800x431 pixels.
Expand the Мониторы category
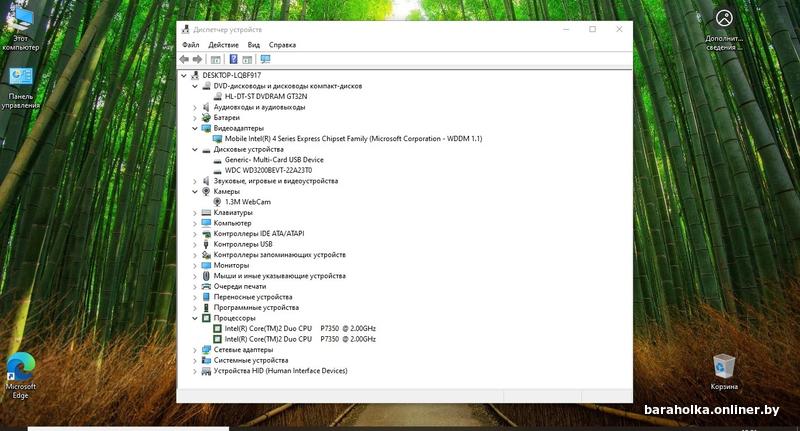point(195,265)
